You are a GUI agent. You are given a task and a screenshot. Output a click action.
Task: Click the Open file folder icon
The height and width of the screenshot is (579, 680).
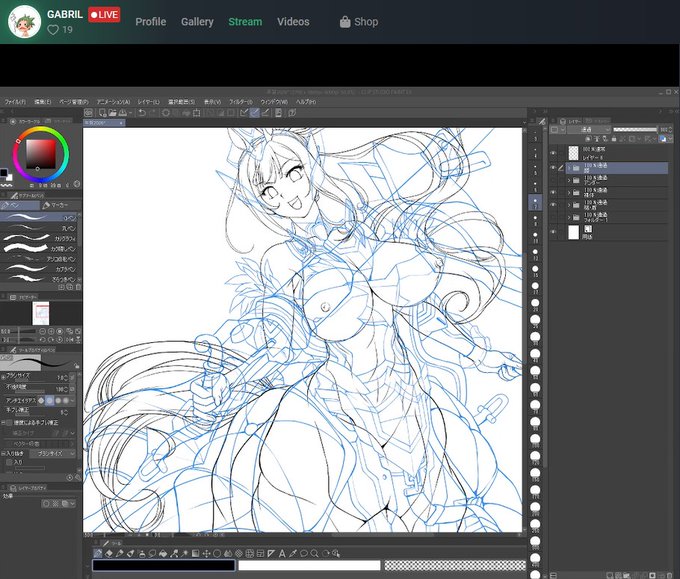coord(112,113)
